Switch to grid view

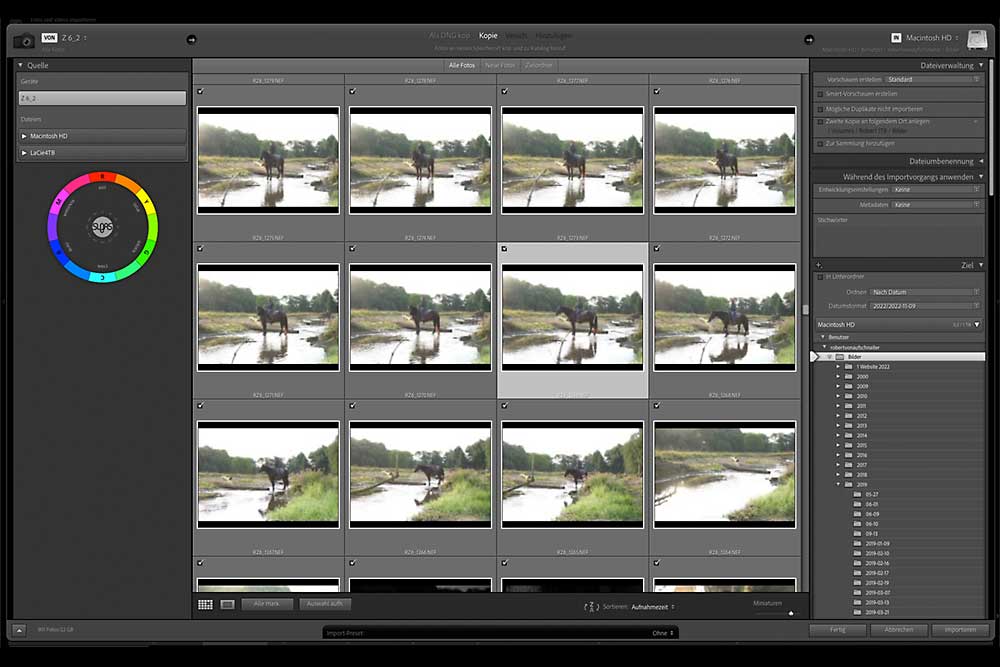coord(205,605)
